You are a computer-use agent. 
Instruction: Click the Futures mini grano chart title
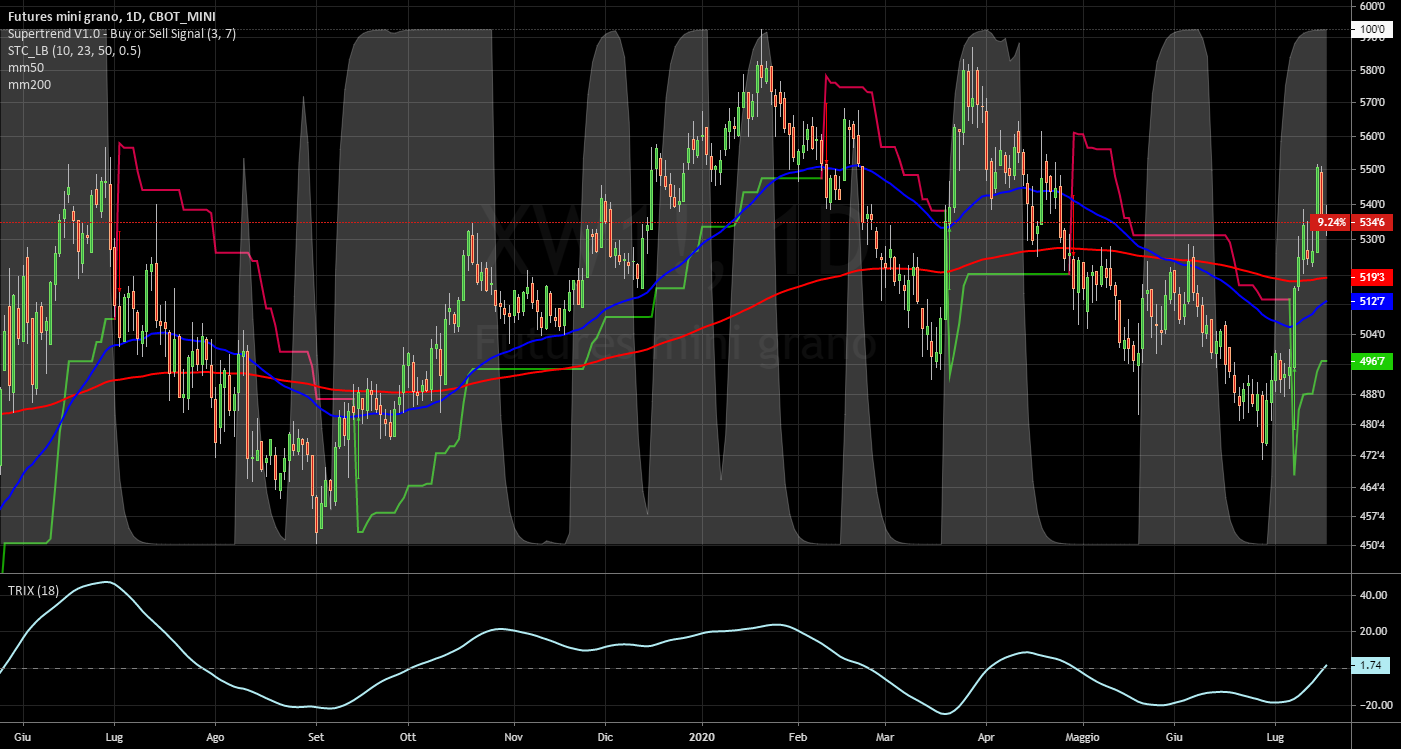click(x=113, y=17)
